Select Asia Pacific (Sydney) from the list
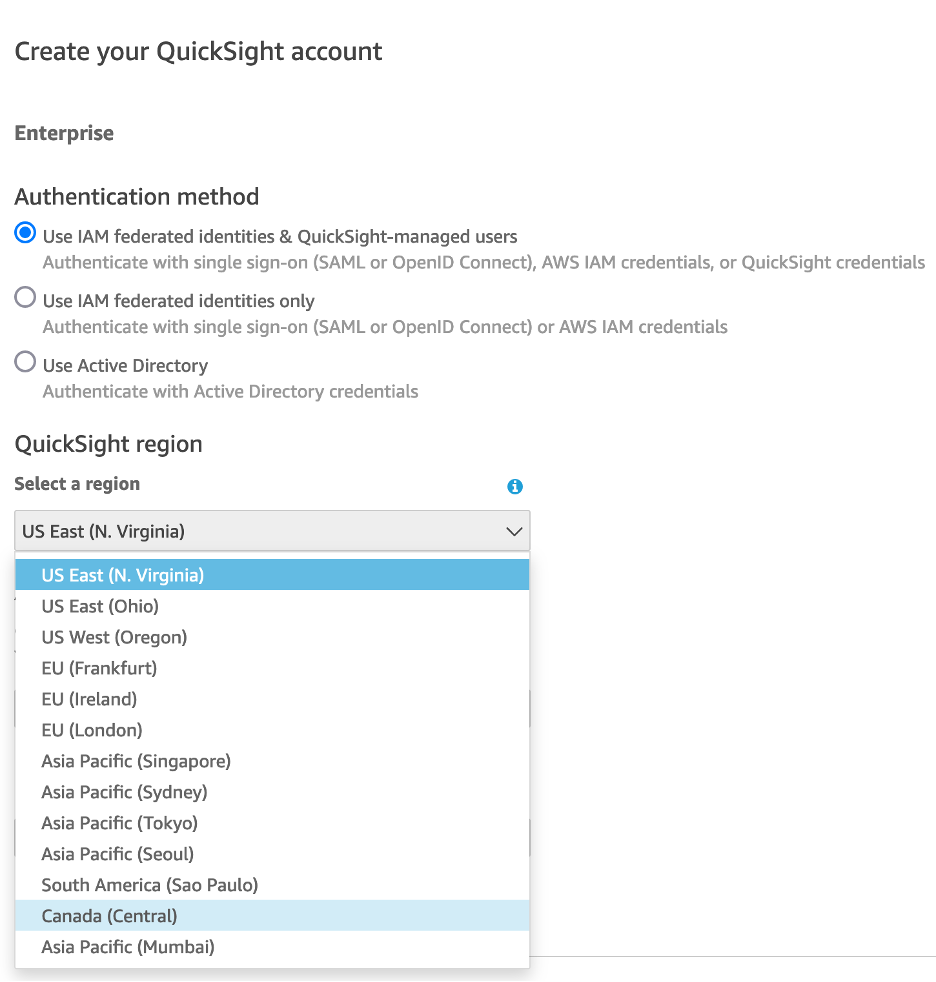 [123, 791]
